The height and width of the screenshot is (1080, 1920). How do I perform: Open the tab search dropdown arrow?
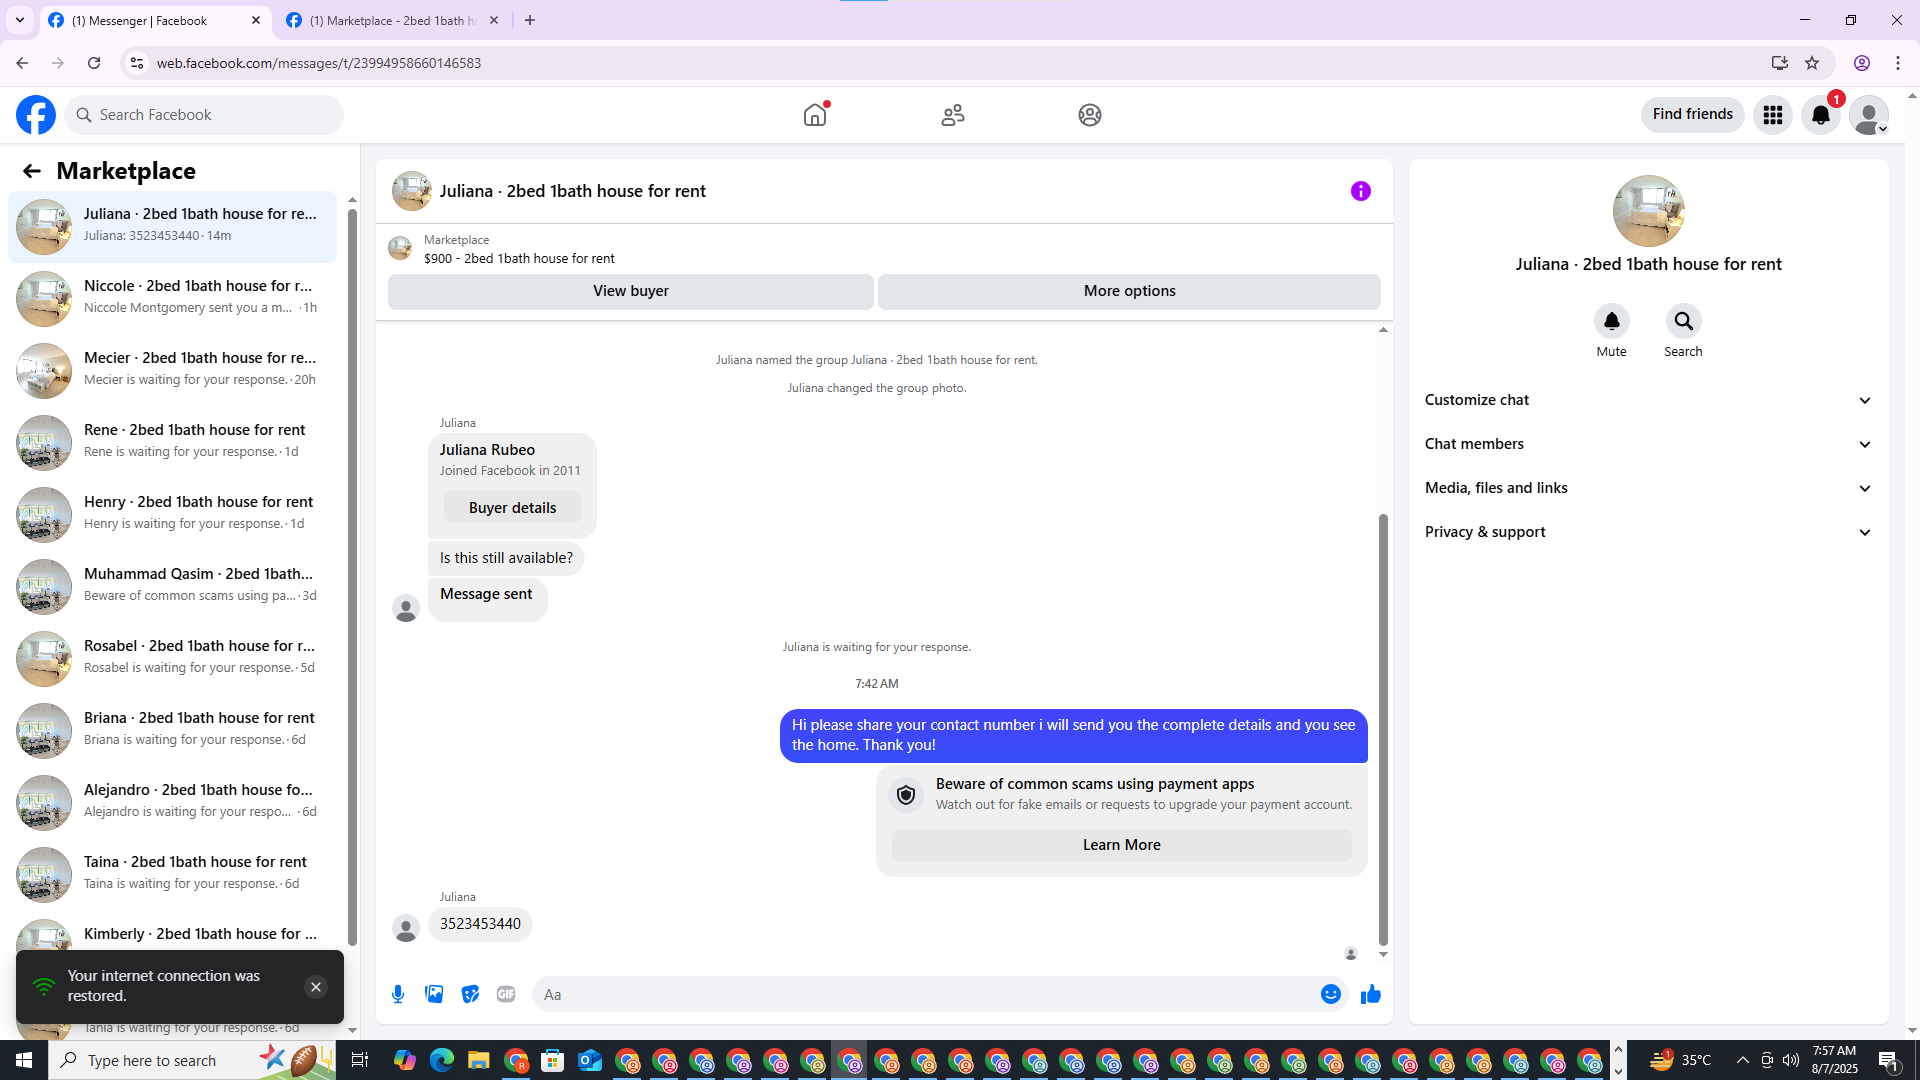pos(20,20)
